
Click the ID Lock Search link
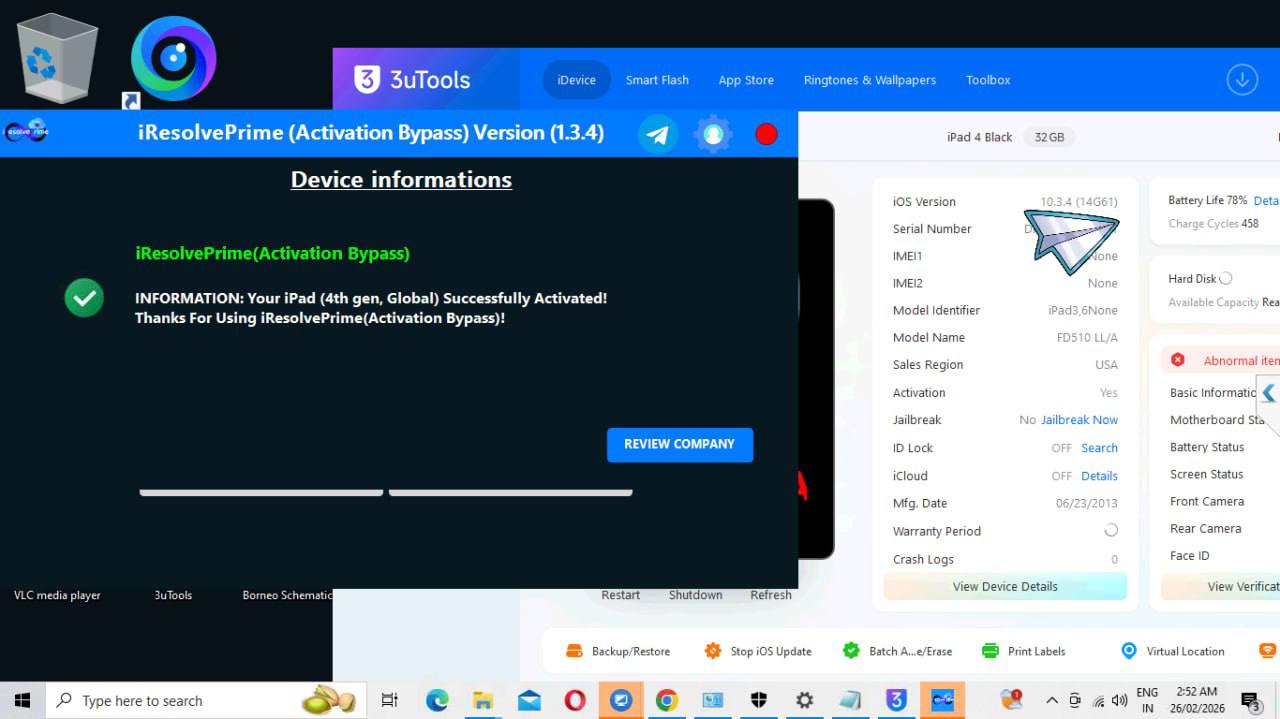tap(1099, 448)
